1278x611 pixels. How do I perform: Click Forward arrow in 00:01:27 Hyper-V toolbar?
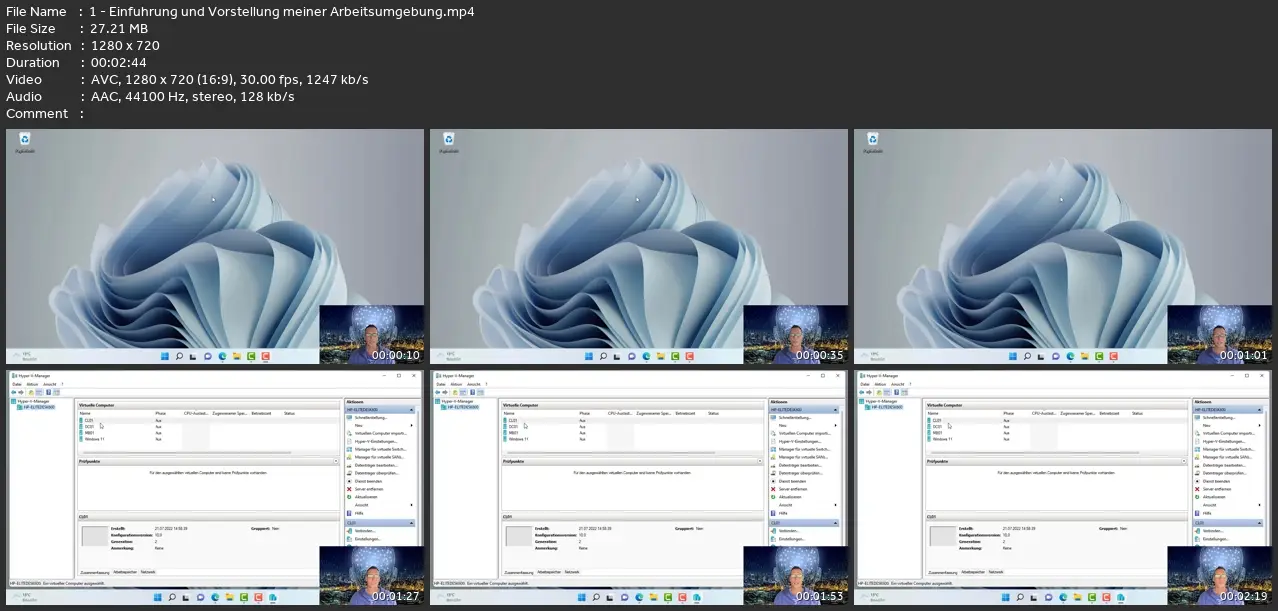tap(20, 392)
